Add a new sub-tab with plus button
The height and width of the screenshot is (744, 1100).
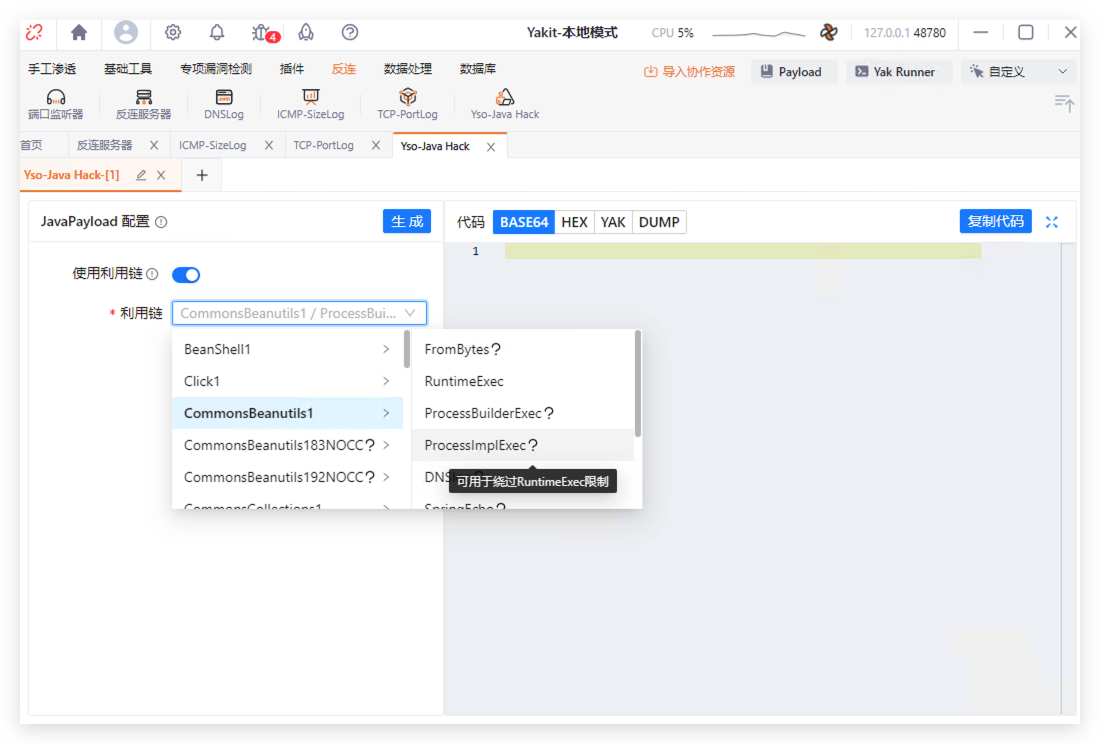202,175
